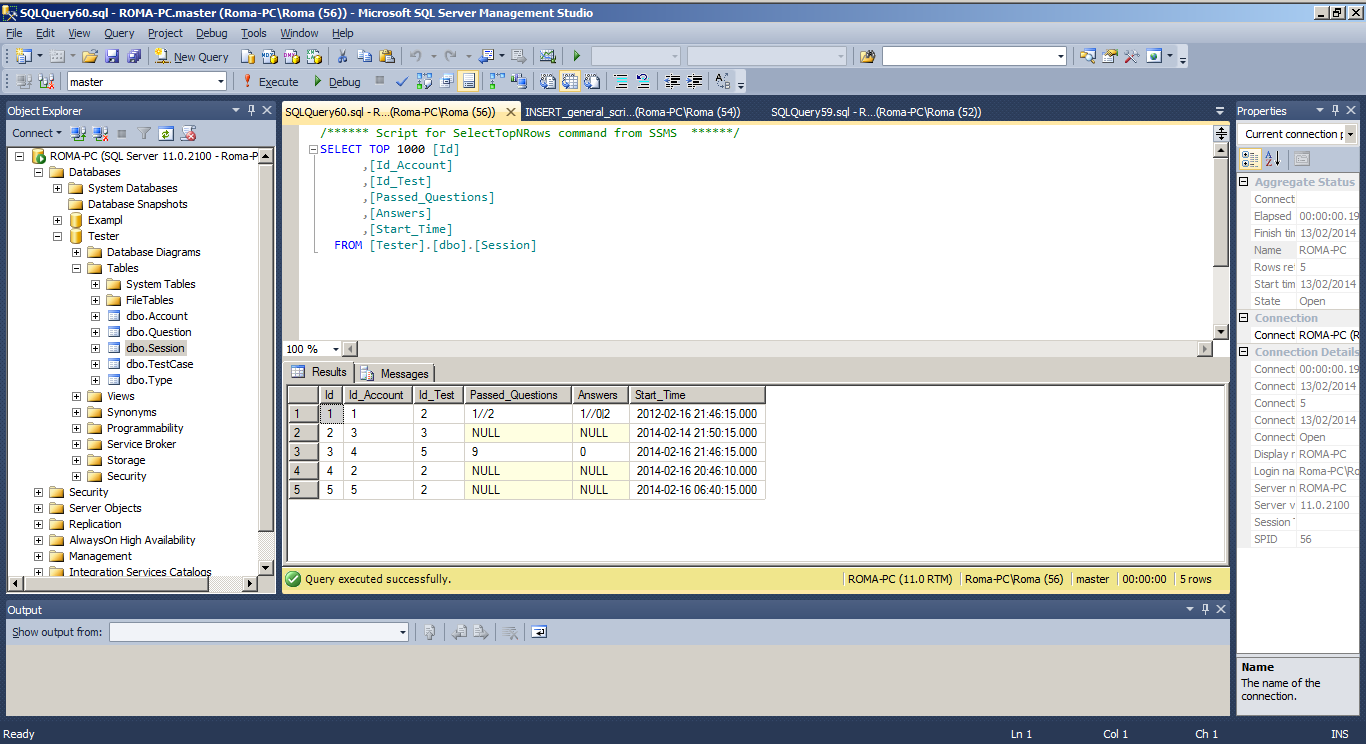
Task: Click the Object Explorer Disconnect icon
Action: pos(100,133)
